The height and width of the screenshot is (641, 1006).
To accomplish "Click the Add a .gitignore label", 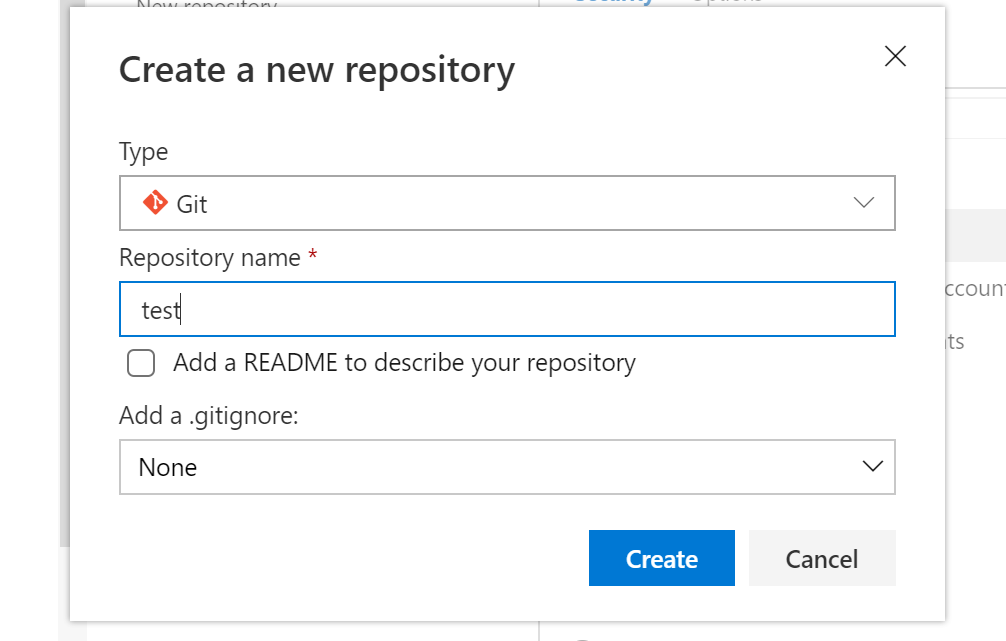I will [x=209, y=415].
